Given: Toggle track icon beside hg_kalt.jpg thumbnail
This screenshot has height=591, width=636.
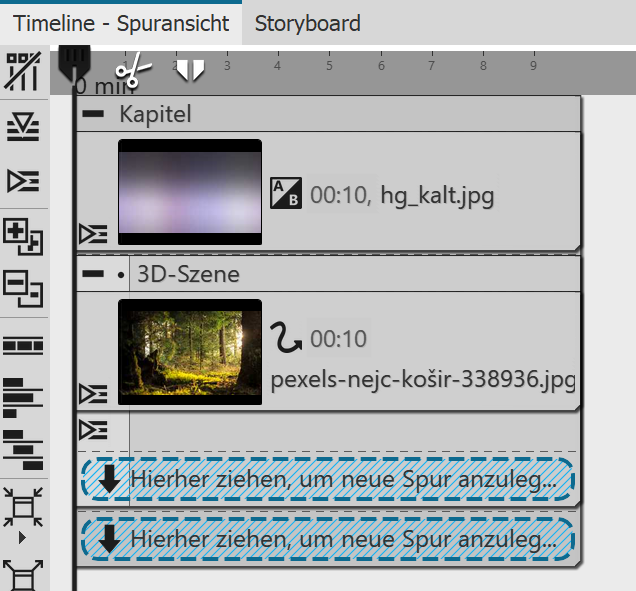Looking at the screenshot, I should click(x=93, y=234).
